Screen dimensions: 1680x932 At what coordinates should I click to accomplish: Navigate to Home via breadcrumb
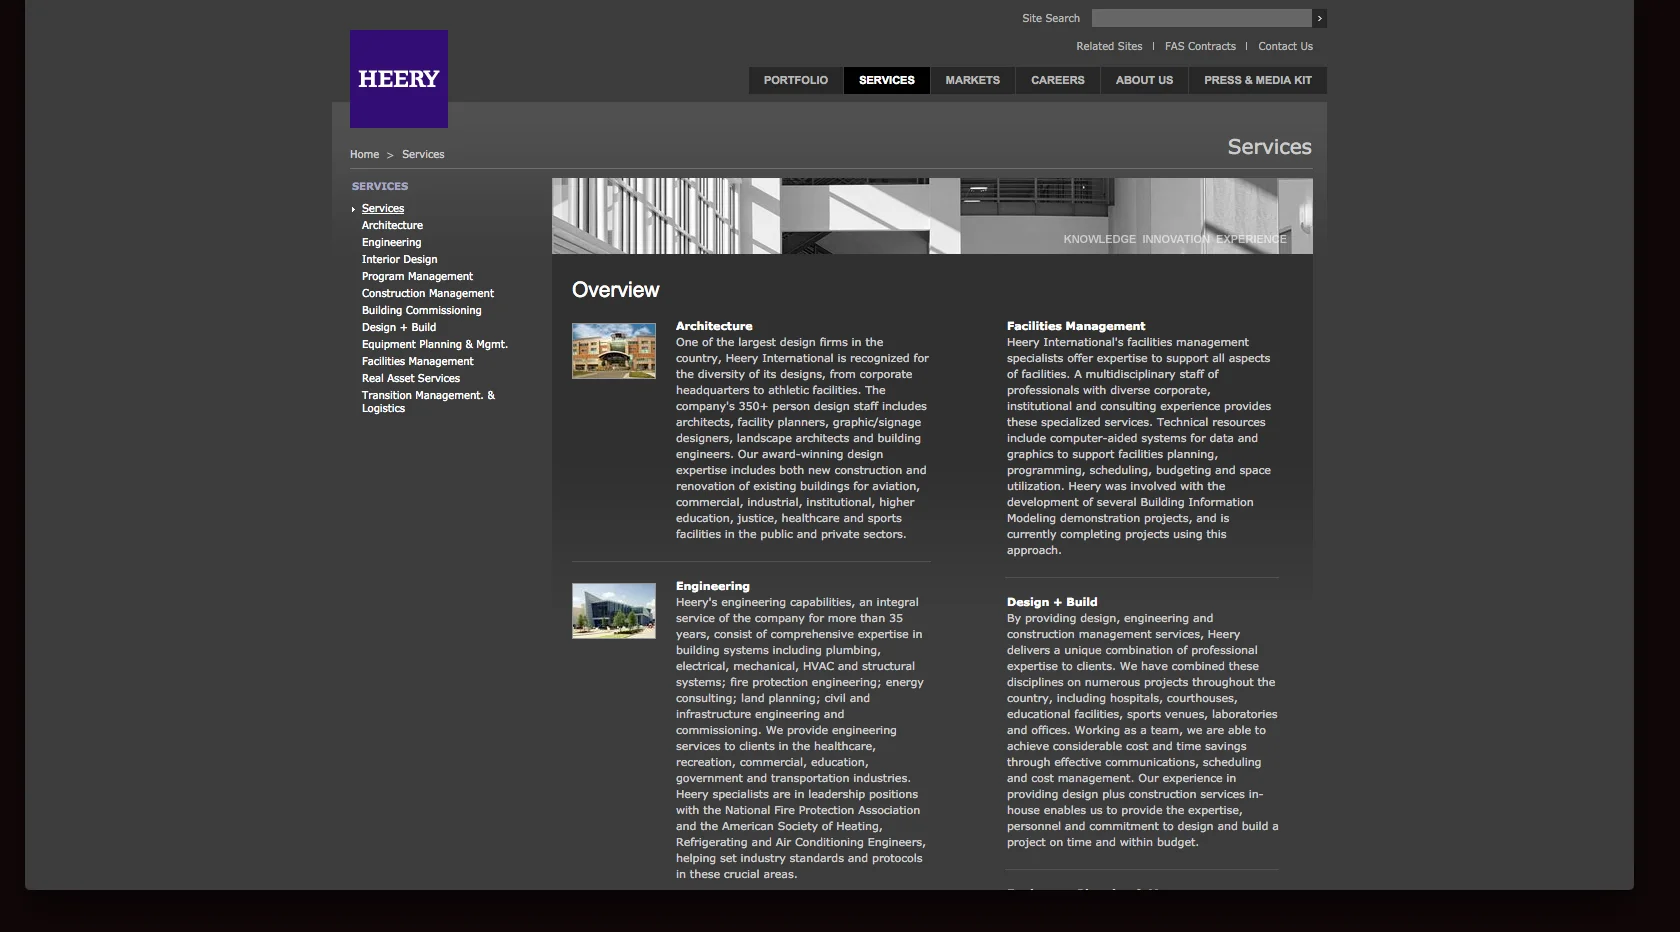[x=363, y=154]
